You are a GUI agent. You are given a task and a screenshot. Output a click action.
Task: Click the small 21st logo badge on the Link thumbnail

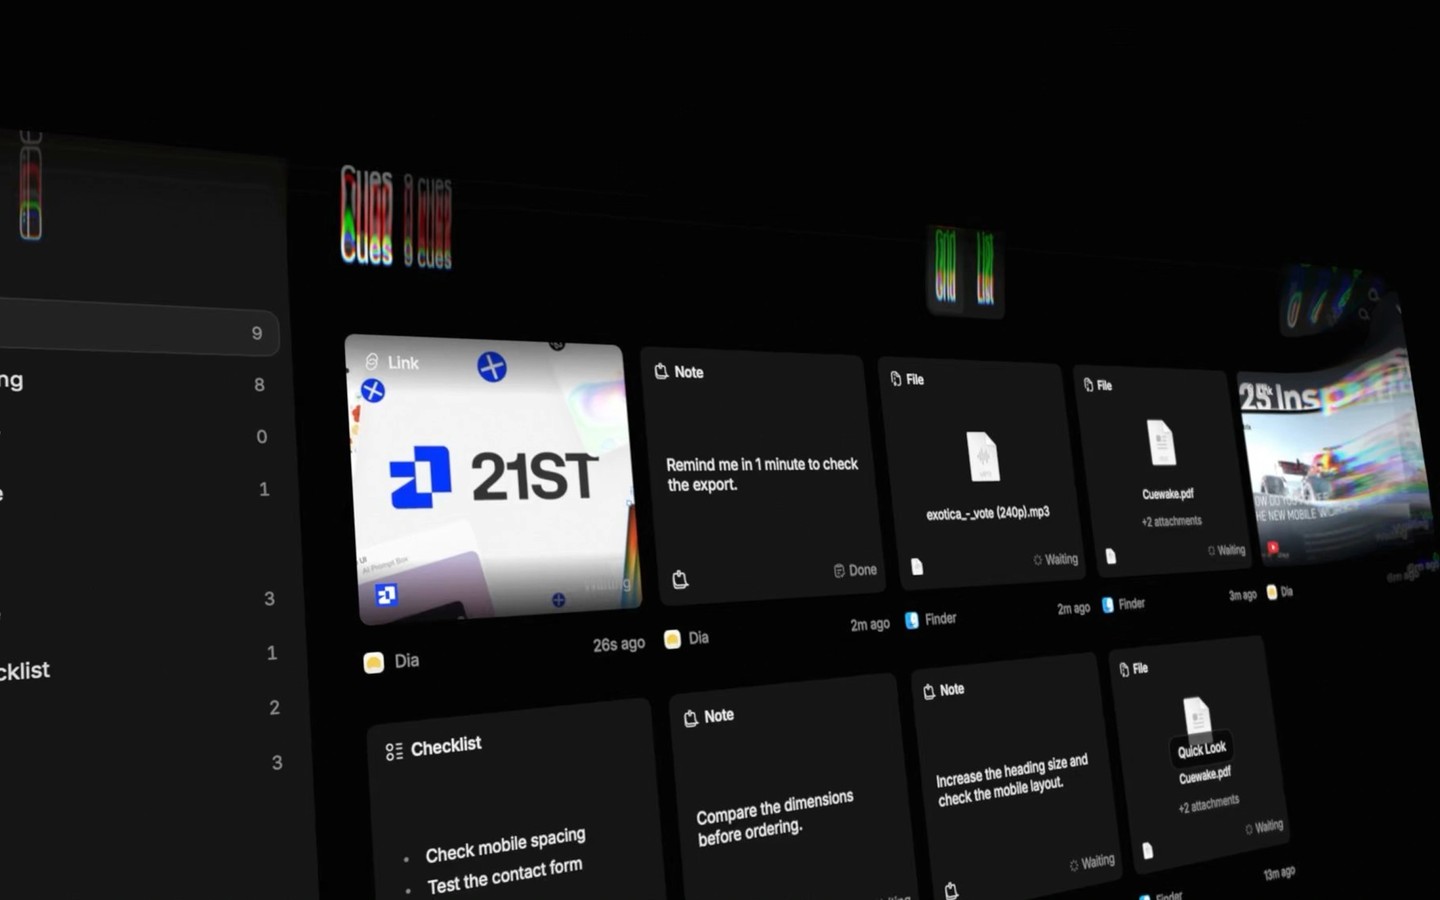click(x=386, y=595)
